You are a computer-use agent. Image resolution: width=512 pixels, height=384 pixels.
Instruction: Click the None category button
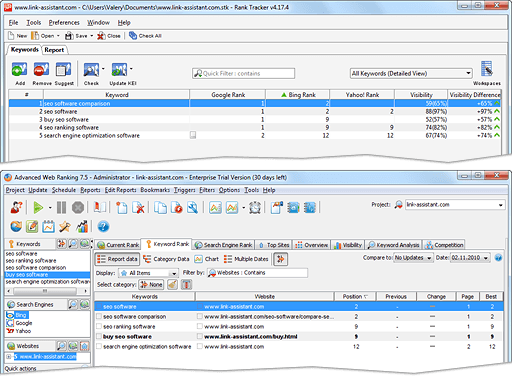(x=151, y=285)
